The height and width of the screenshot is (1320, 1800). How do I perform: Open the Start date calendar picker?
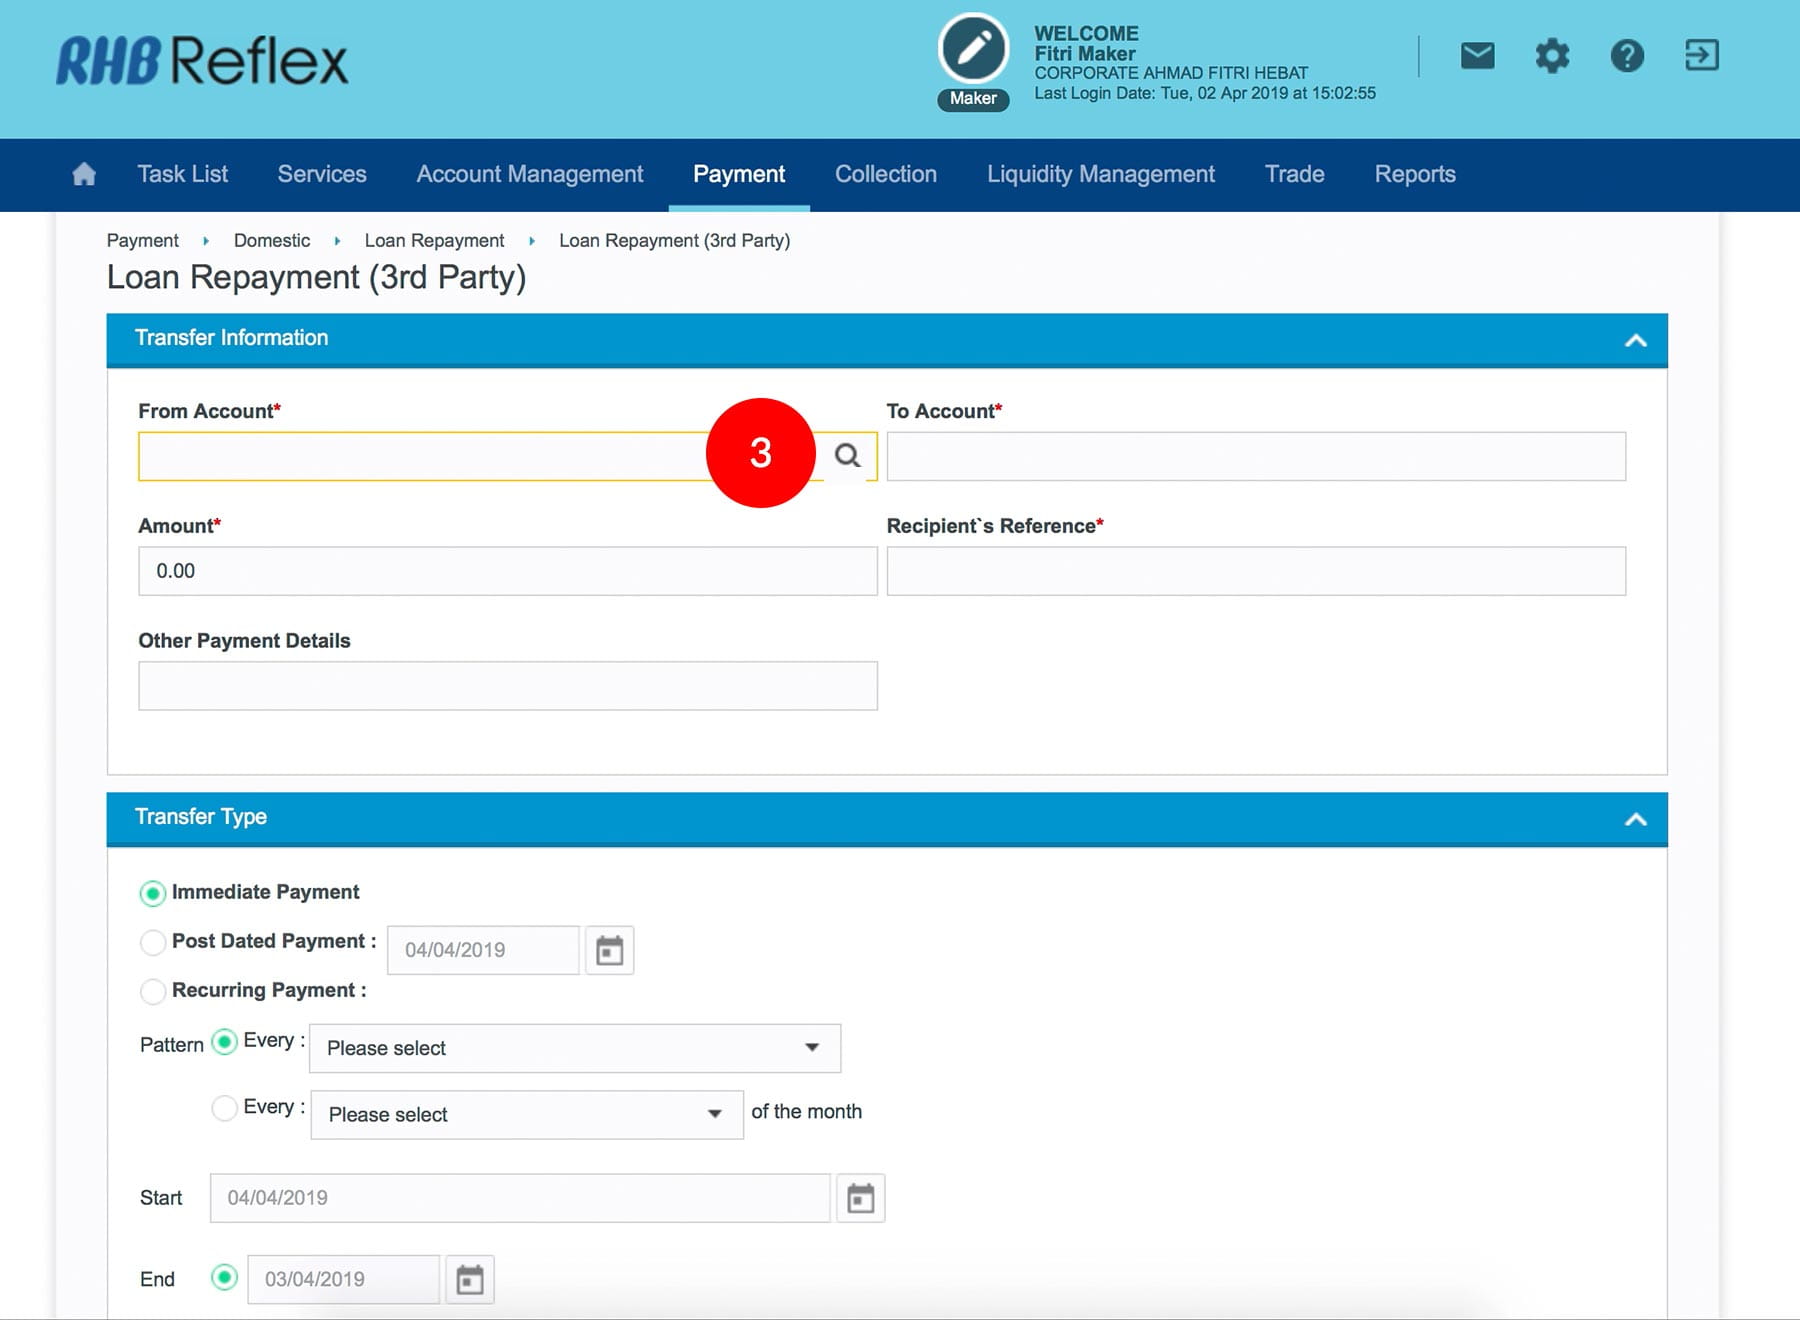860,1198
